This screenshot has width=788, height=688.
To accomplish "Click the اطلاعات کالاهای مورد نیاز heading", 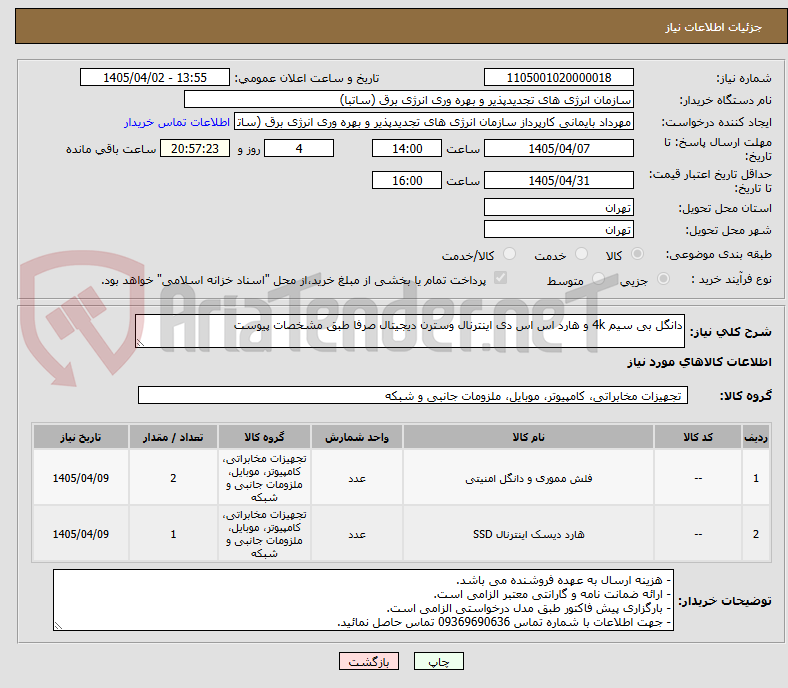I will click(x=699, y=362).
